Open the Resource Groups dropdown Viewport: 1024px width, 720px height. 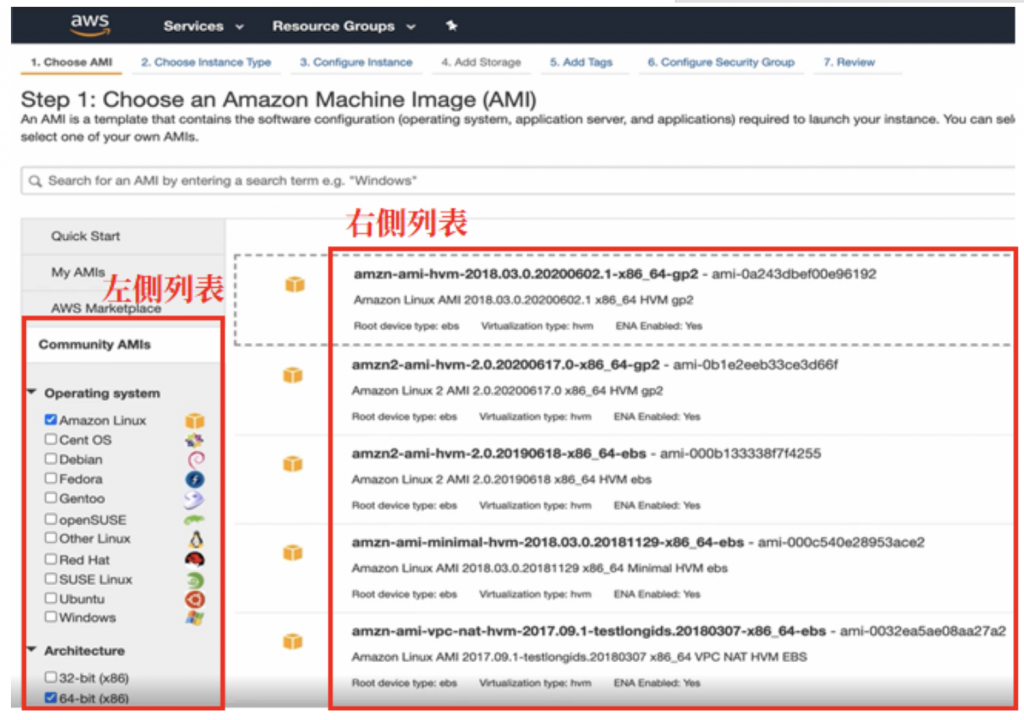tap(344, 26)
